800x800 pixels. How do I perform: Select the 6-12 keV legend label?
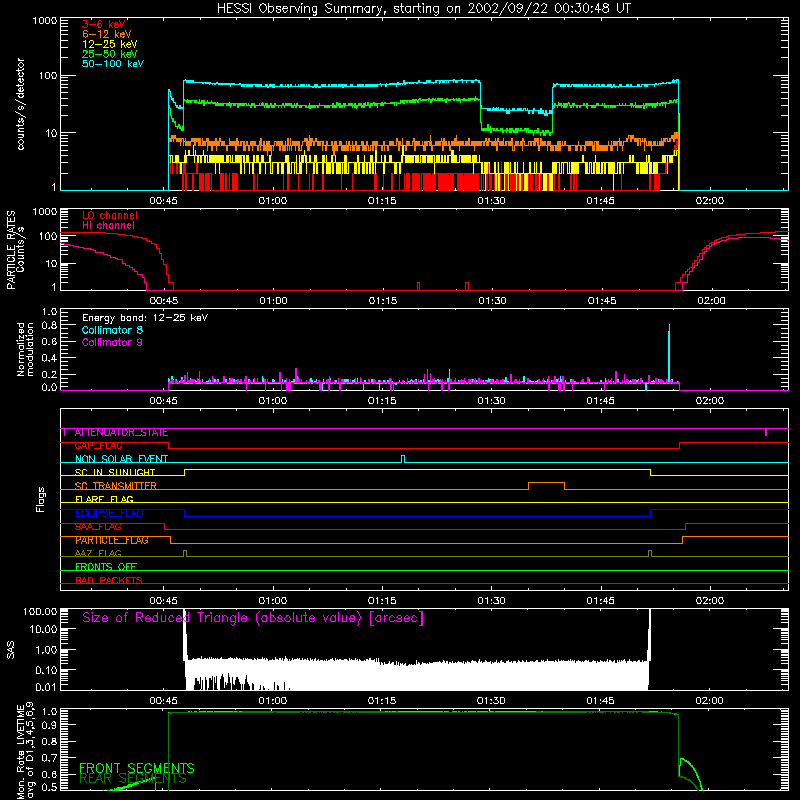pos(107,34)
